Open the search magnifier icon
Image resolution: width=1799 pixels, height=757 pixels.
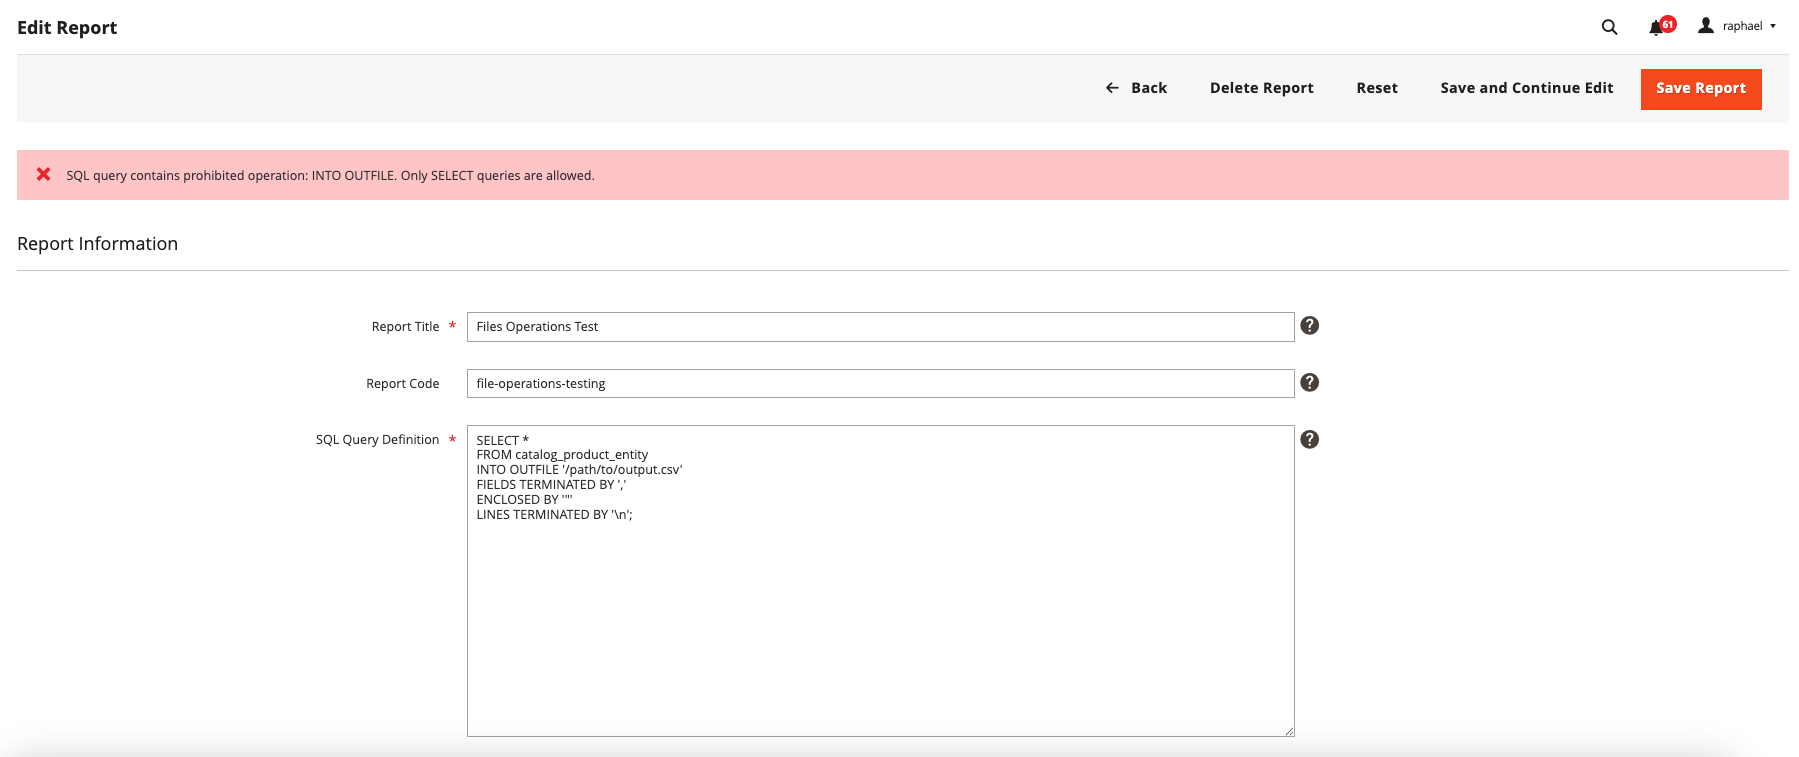[x=1609, y=27]
